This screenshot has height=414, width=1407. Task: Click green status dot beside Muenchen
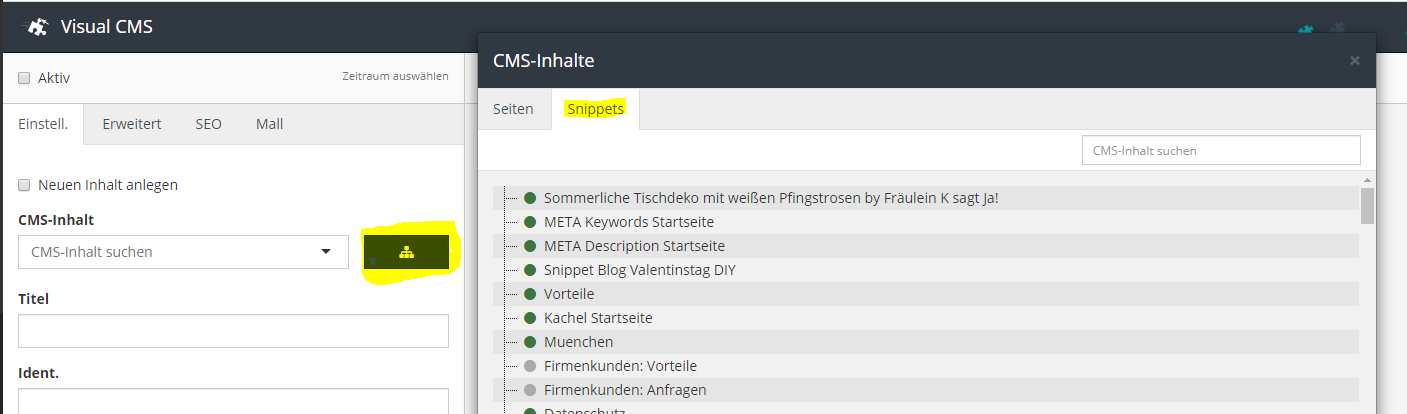(x=530, y=342)
